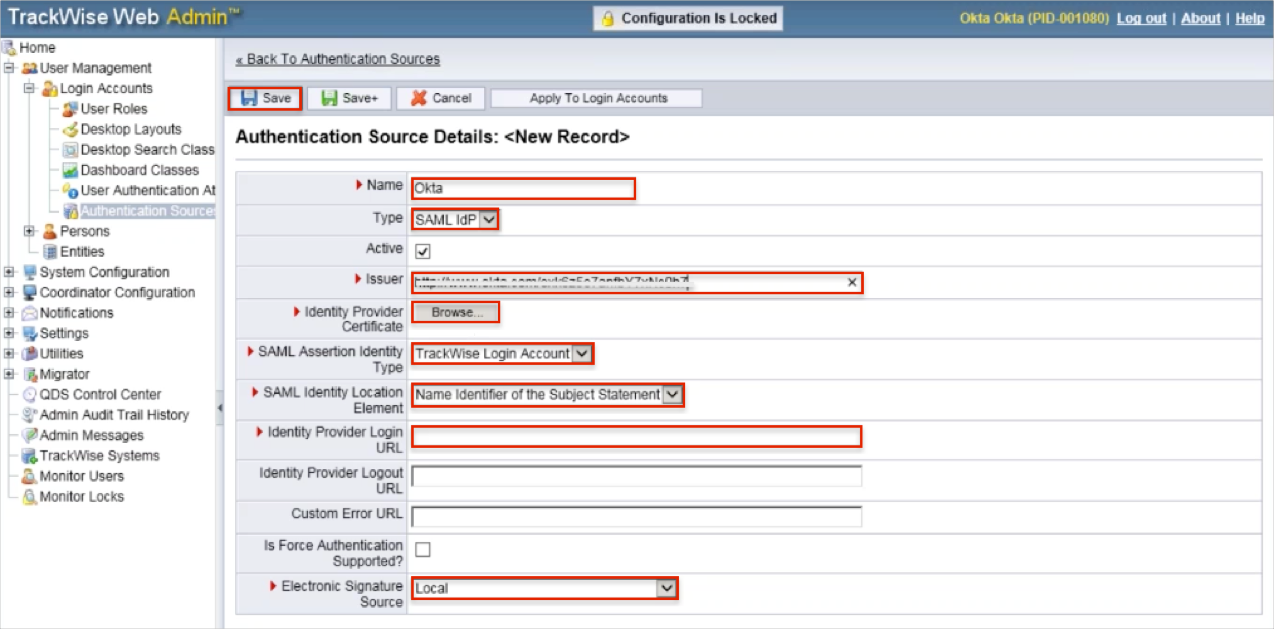Click Apply To Login Accounts button
Viewport: 1274px width, 629px height.
598,98
